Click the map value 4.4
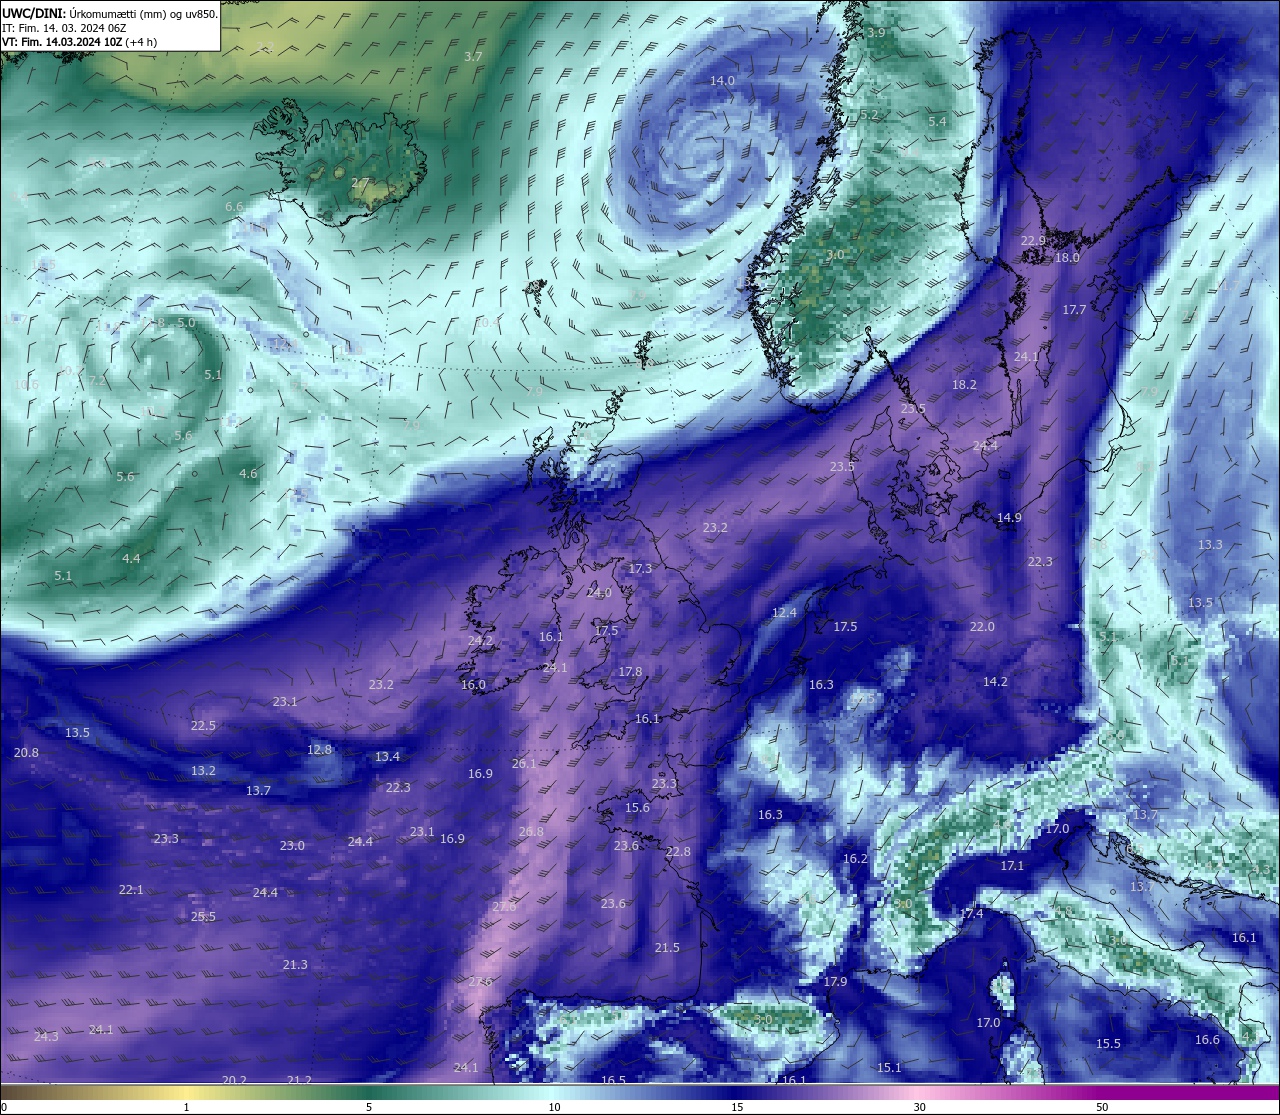Screen dimensions: 1280x1115 tap(131, 558)
